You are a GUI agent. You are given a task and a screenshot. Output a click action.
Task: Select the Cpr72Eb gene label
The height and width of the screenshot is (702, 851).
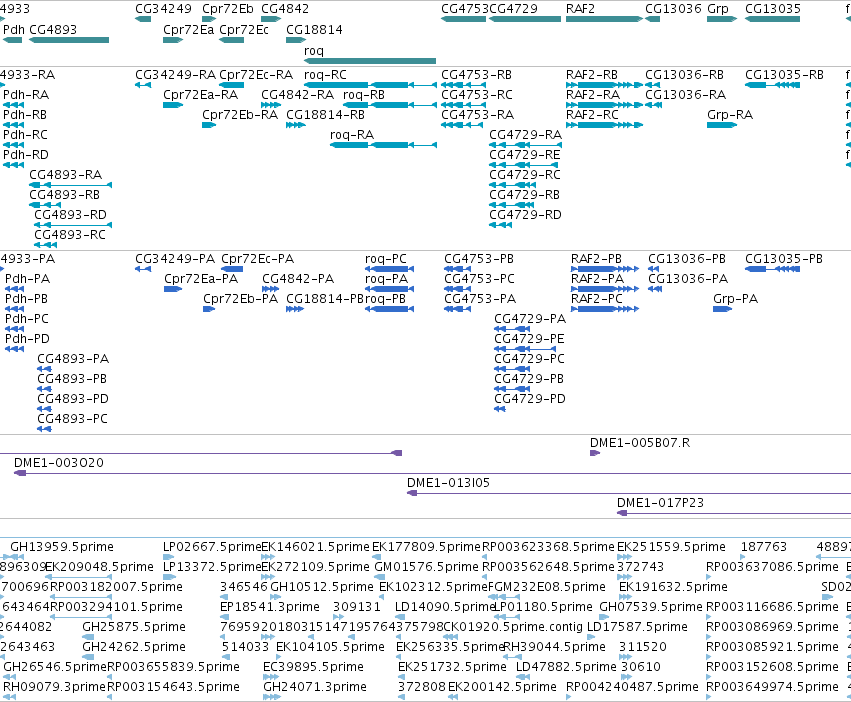tap(228, 9)
